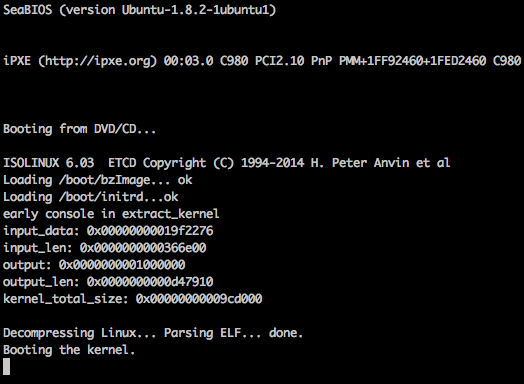Click 'H. Peter Anvin et al' text
The width and height of the screenshot is (524, 384).
(380, 163)
